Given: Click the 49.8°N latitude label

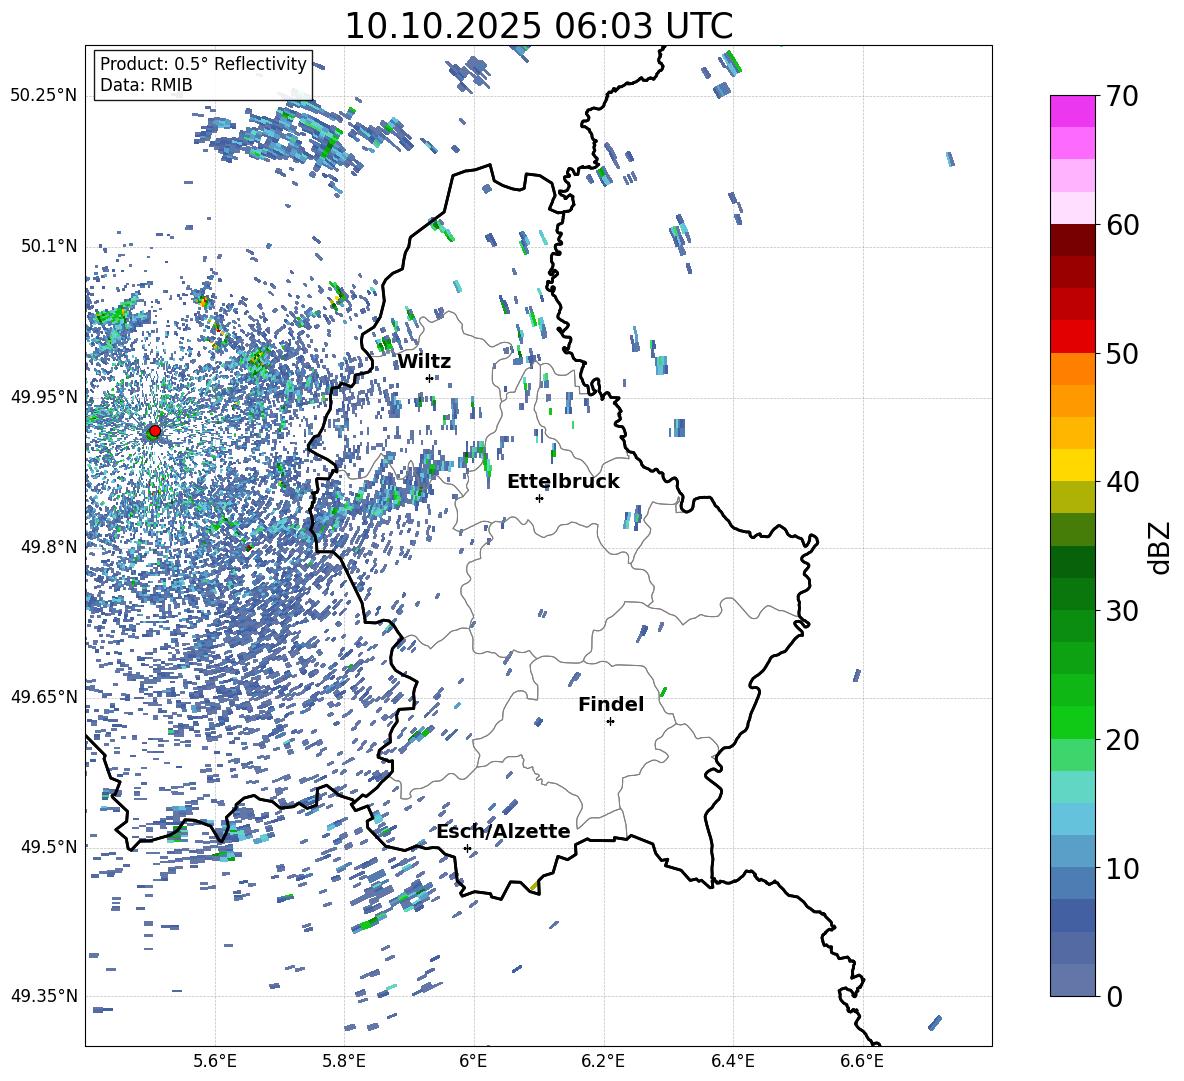Looking at the screenshot, I should pos(49,547).
